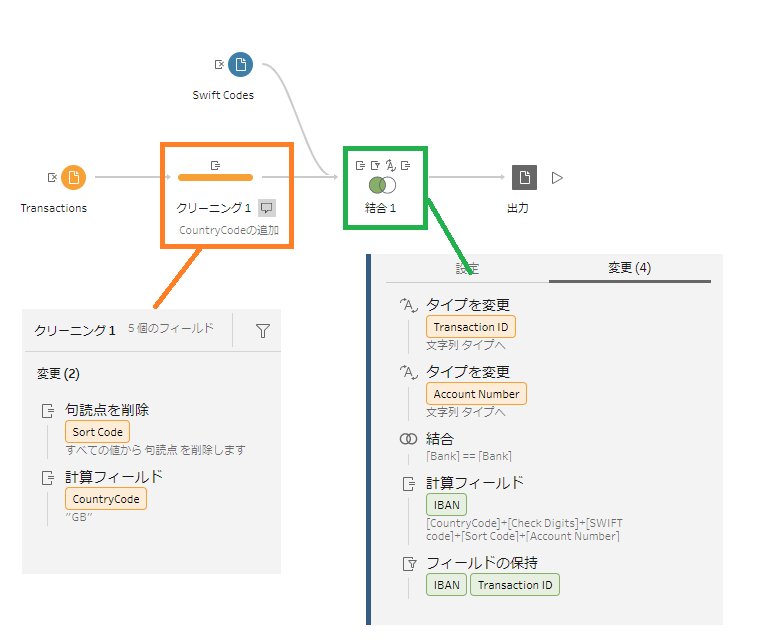Click the join icon beside 結合 entry

click(408, 439)
